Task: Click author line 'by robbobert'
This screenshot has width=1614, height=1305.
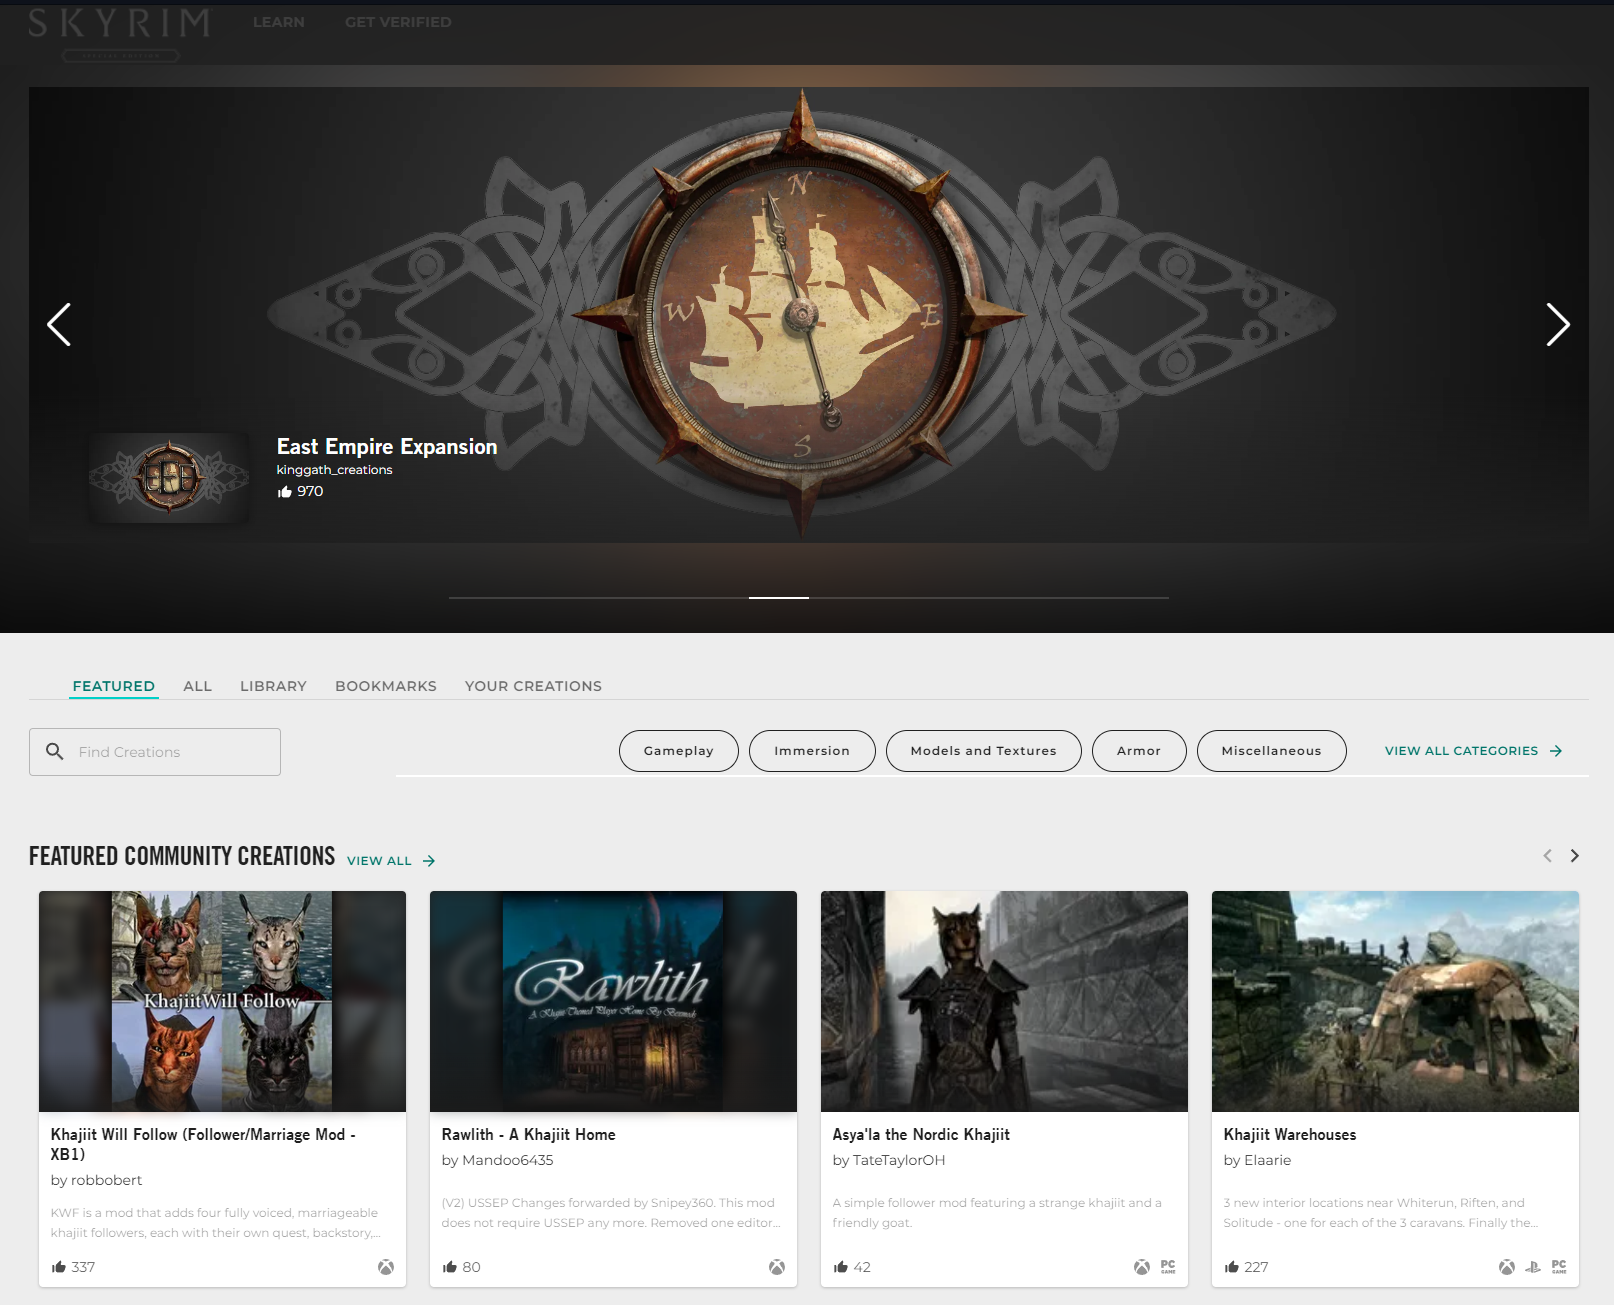Action: pyautogui.click(x=96, y=1180)
